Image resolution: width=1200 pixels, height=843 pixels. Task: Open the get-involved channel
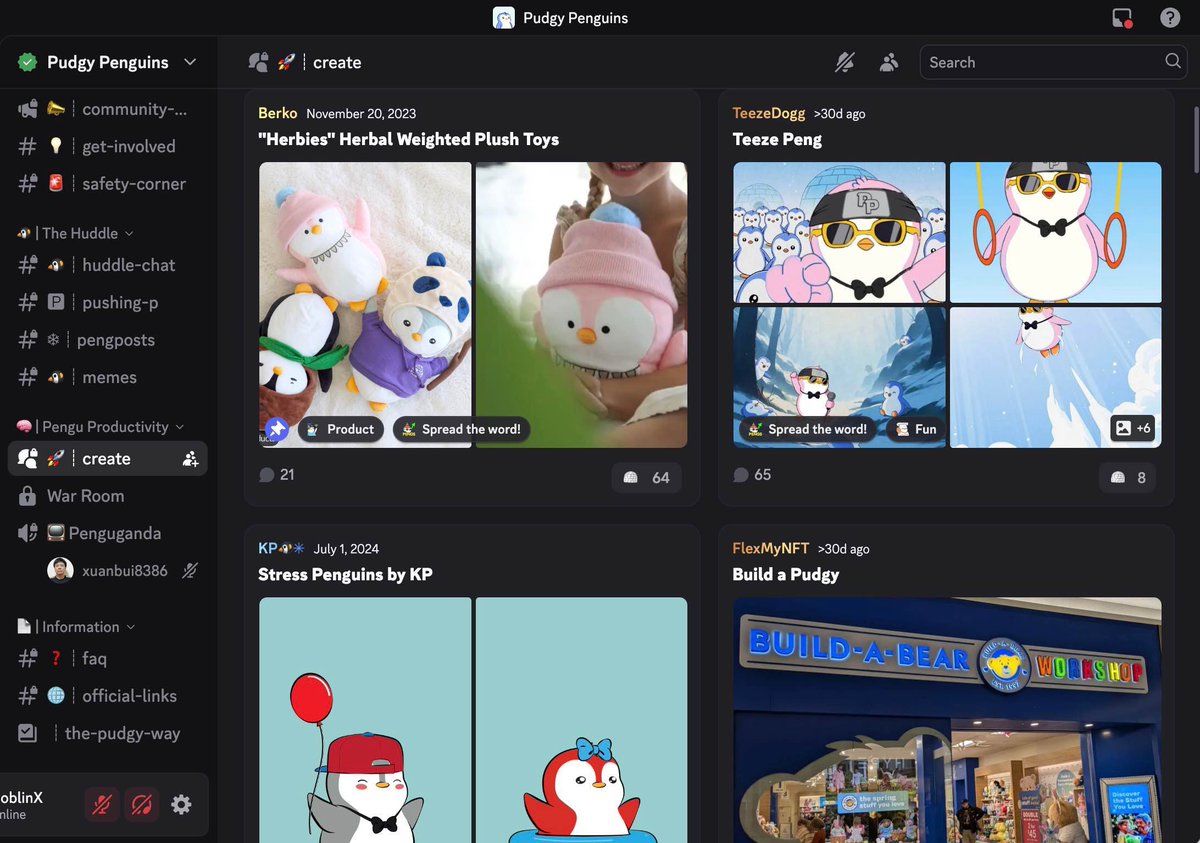click(108, 146)
